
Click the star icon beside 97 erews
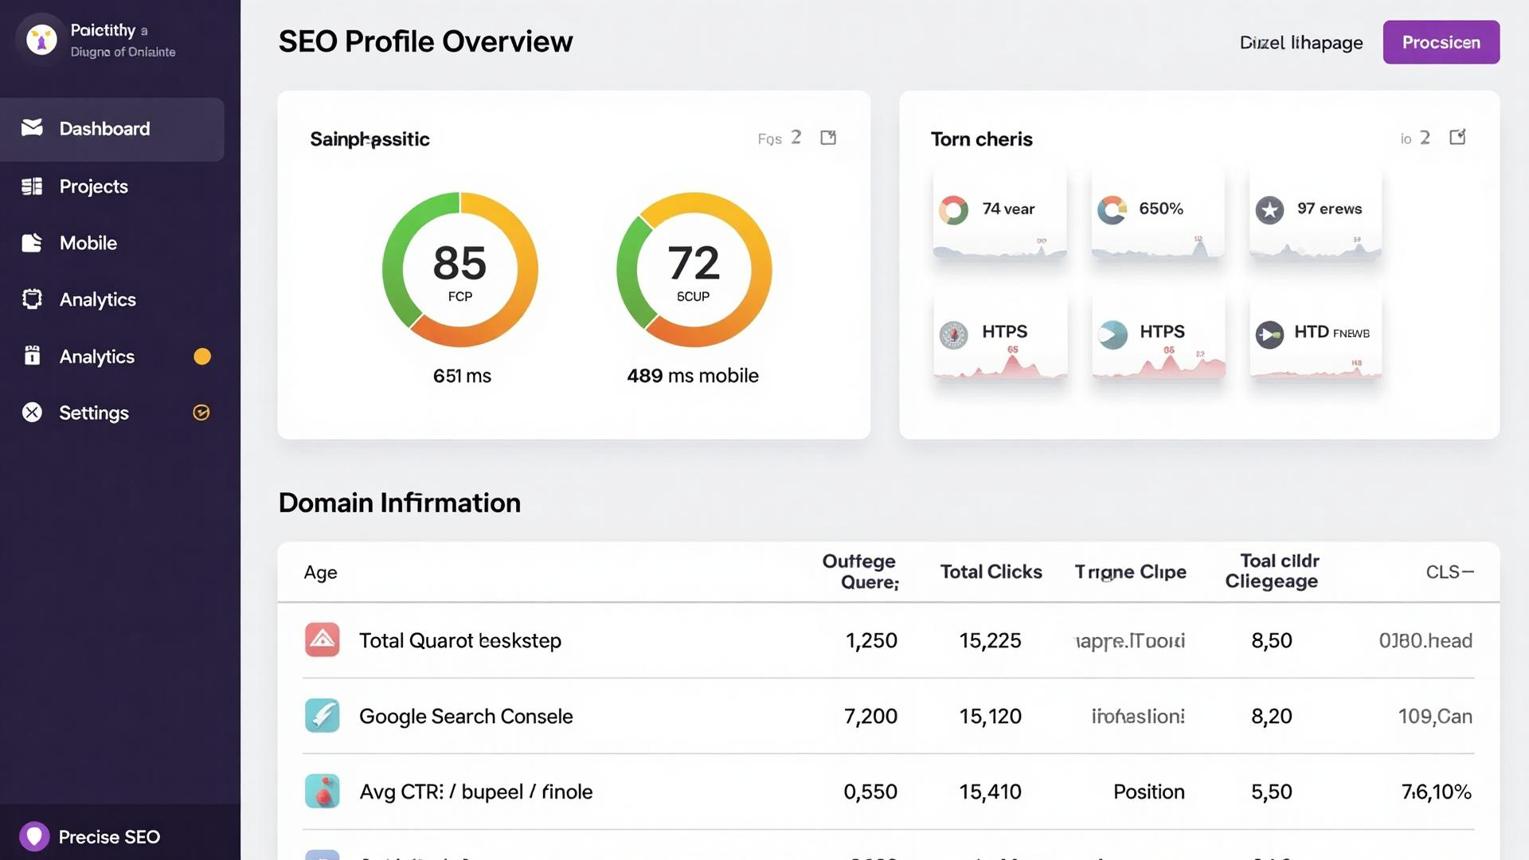click(x=1270, y=210)
